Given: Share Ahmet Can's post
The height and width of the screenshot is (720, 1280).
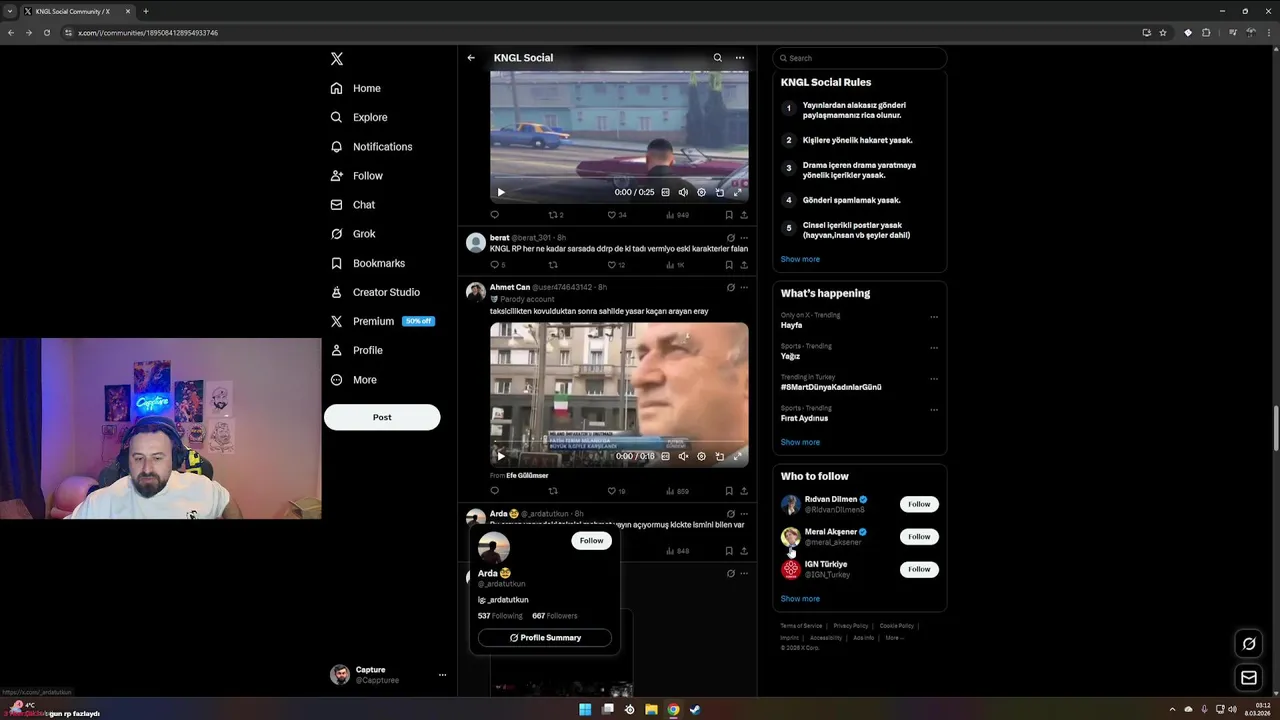Looking at the screenshot, I should point(744,491).
